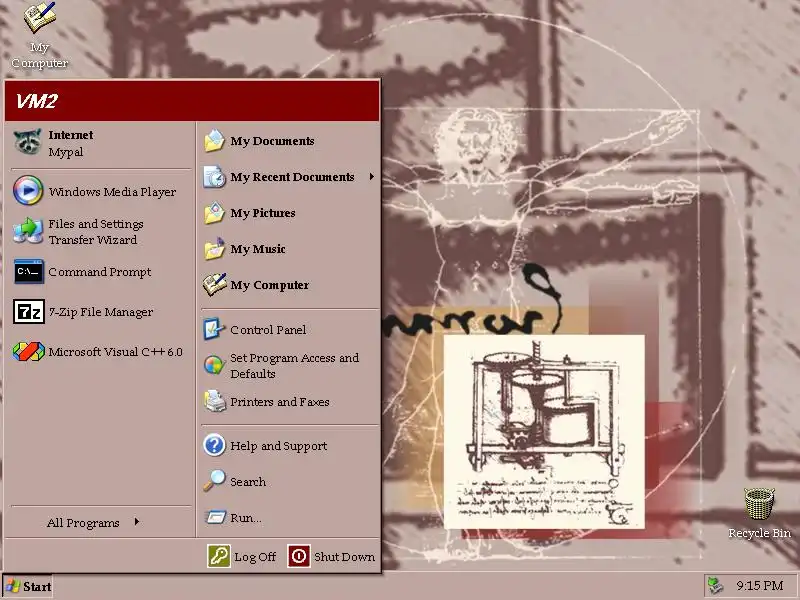The height and width of the screenshot is (600, 800).
Task: Expand My Recent Documents submenu arrow
Action: 372,177
